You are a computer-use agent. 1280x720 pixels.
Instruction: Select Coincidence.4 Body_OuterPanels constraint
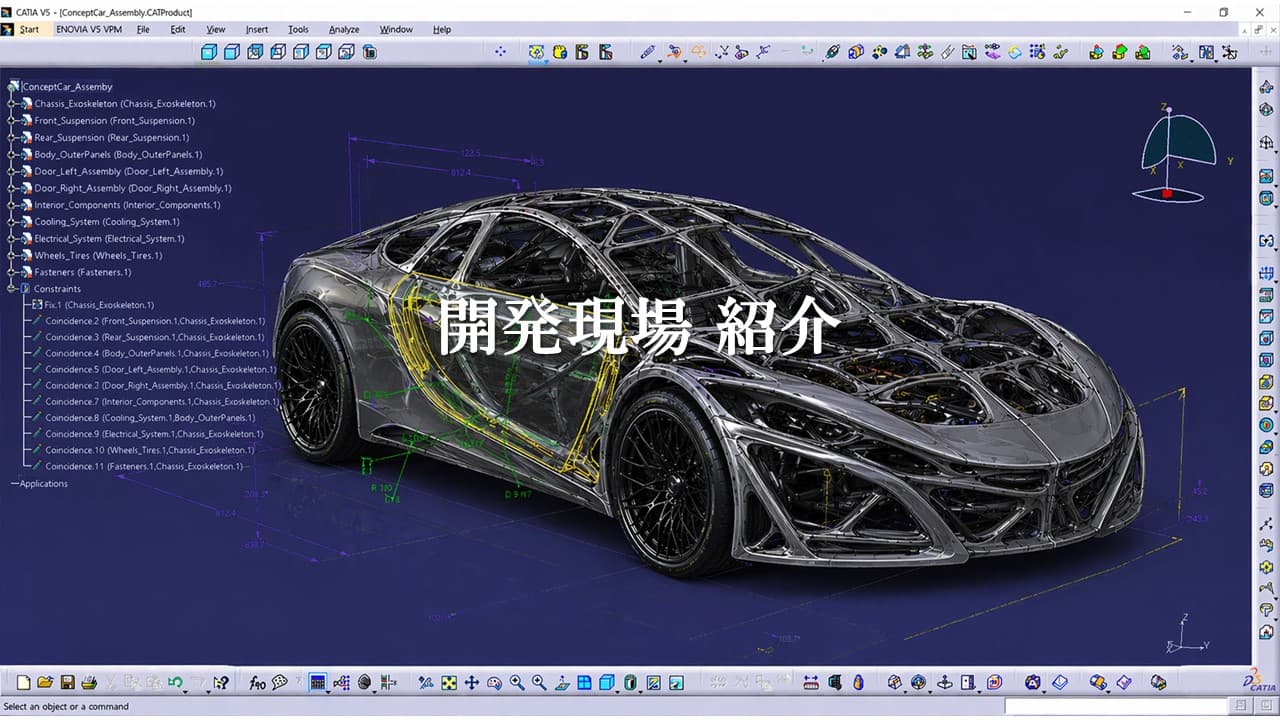(157, 353)
